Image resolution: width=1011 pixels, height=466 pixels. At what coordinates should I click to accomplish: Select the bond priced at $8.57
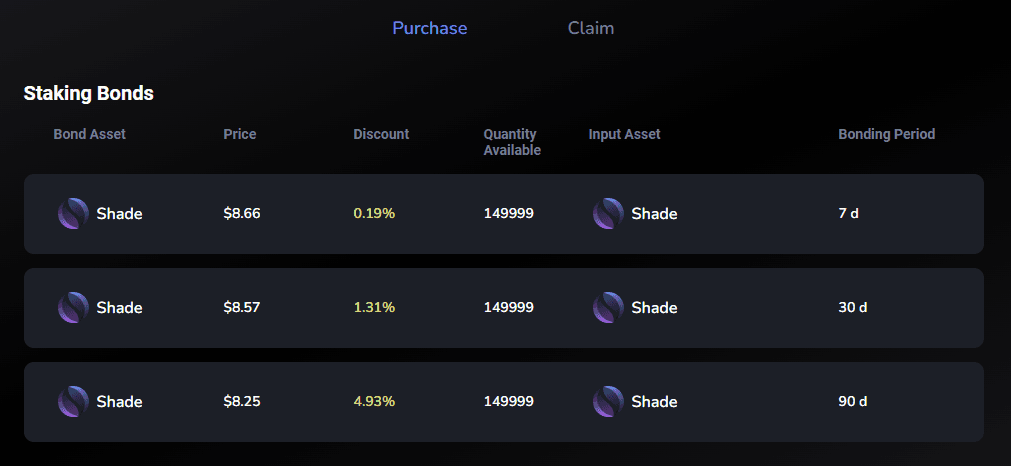coord(504,308)
